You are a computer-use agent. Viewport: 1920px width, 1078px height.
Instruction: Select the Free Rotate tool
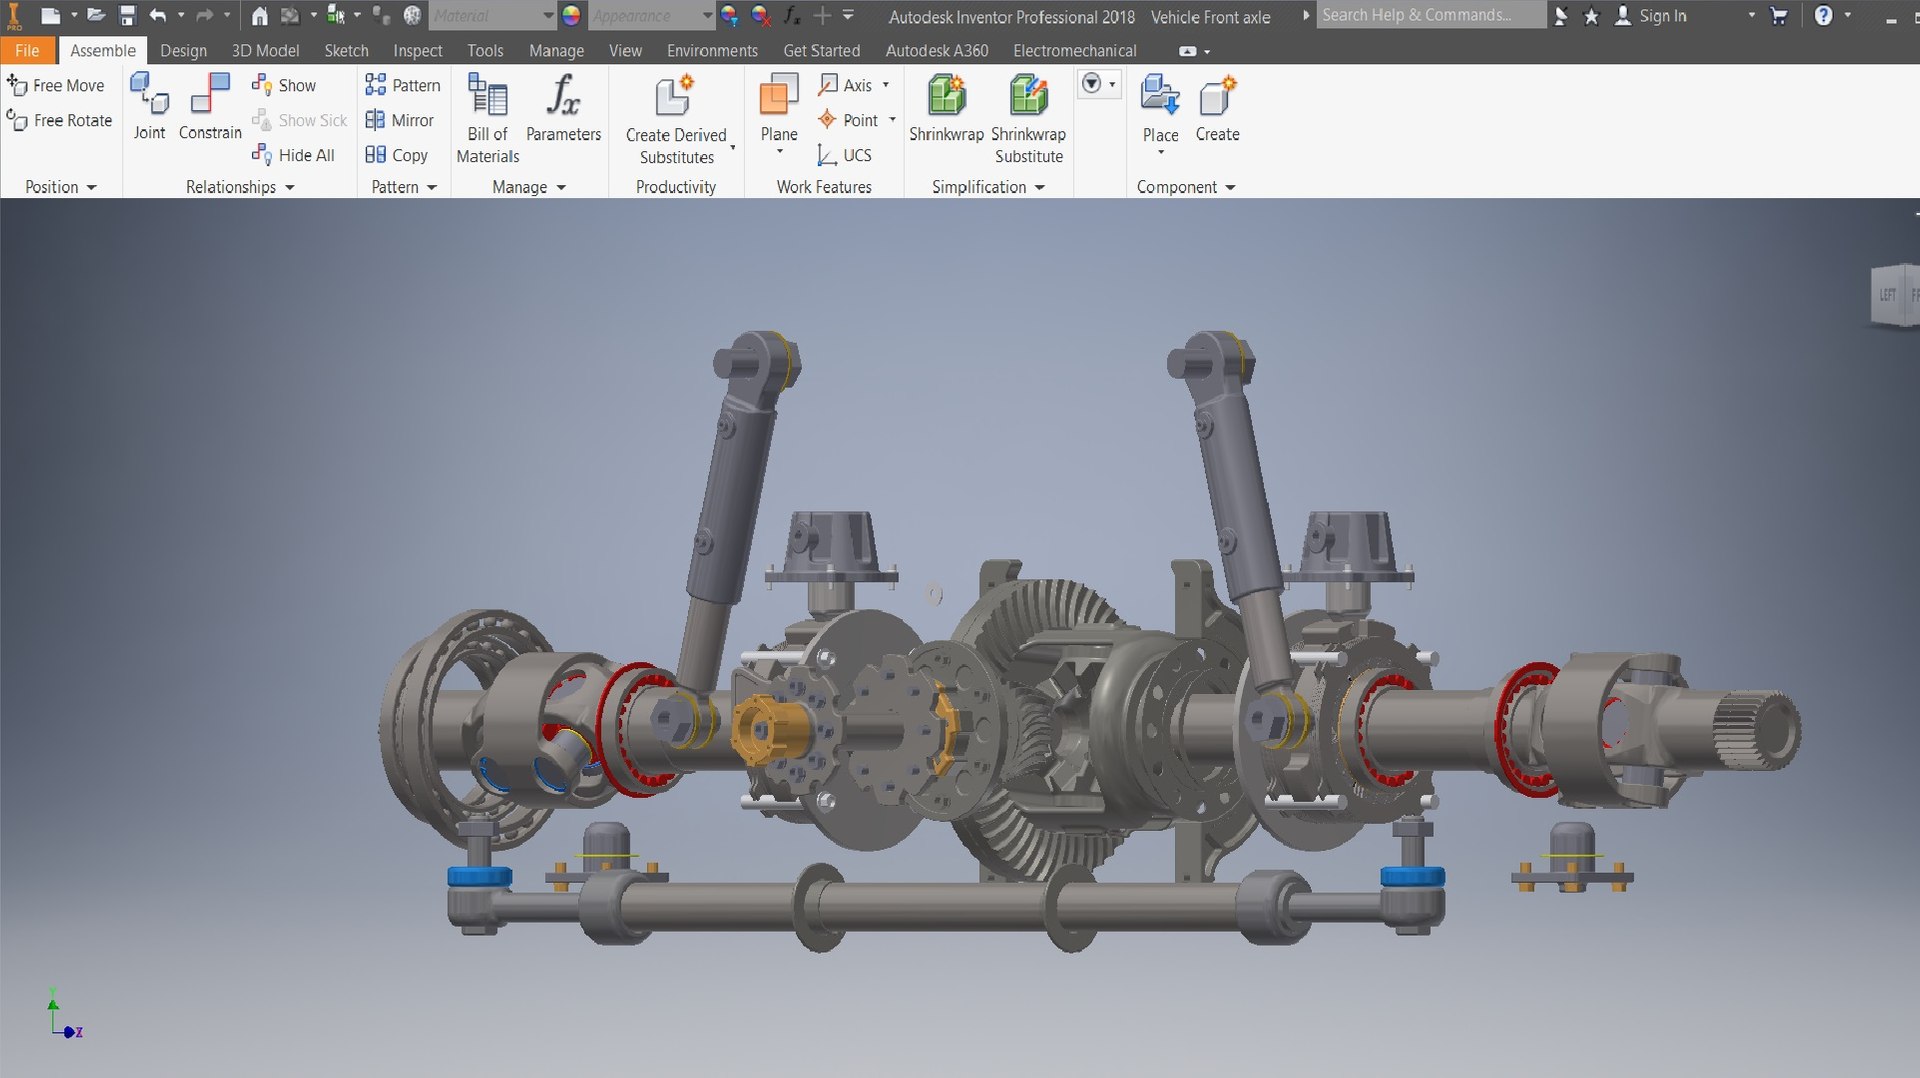click(x=59, y=120)
